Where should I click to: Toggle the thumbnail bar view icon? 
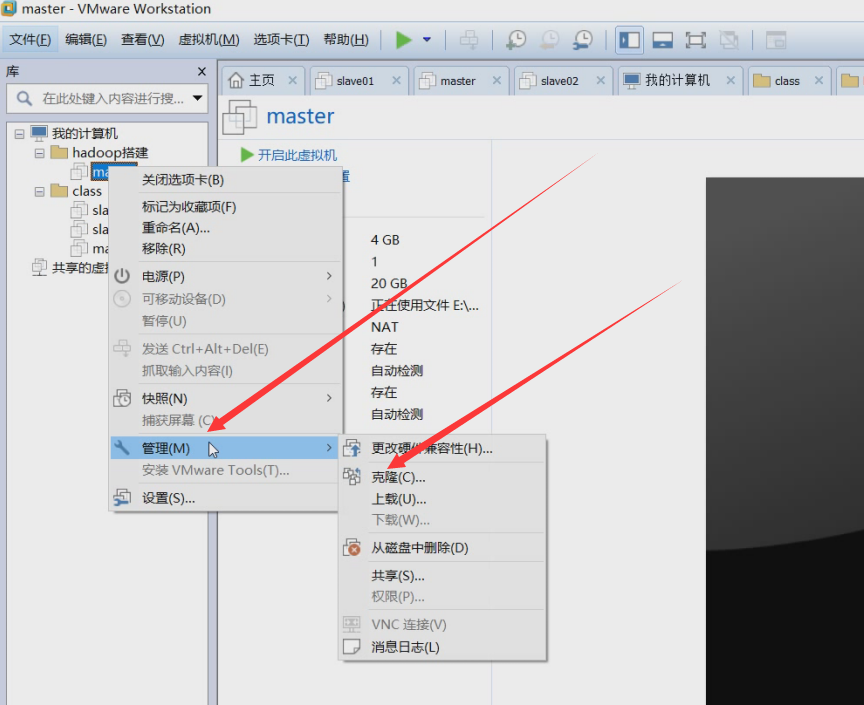click(x=662, y=40)
